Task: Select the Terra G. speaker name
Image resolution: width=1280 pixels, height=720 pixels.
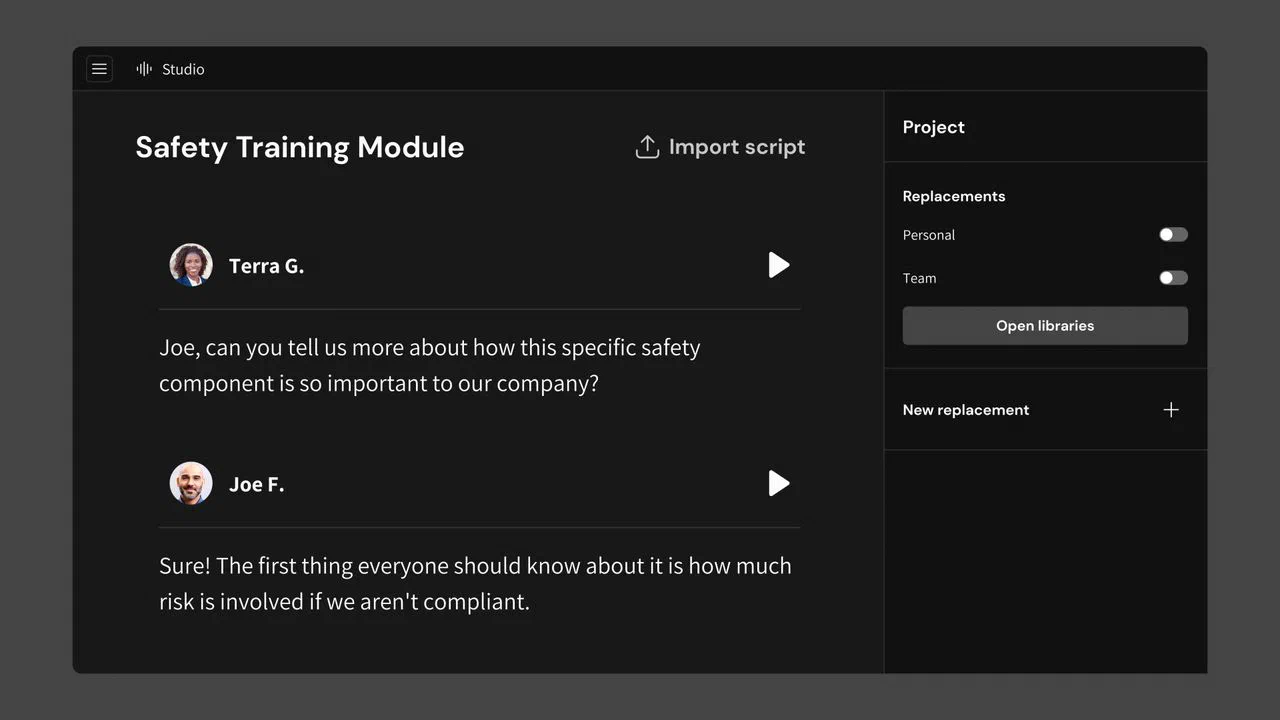Action: pyautogui.click(x=266, y=266)
